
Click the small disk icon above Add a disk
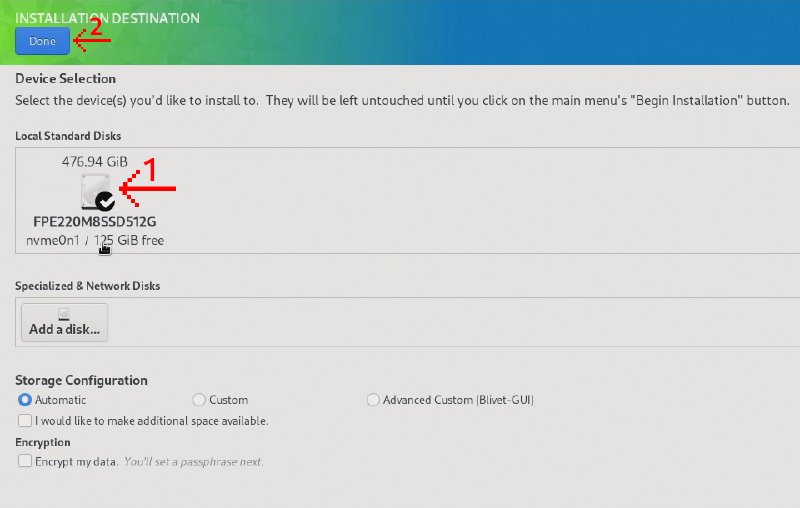tap(64, 313)
